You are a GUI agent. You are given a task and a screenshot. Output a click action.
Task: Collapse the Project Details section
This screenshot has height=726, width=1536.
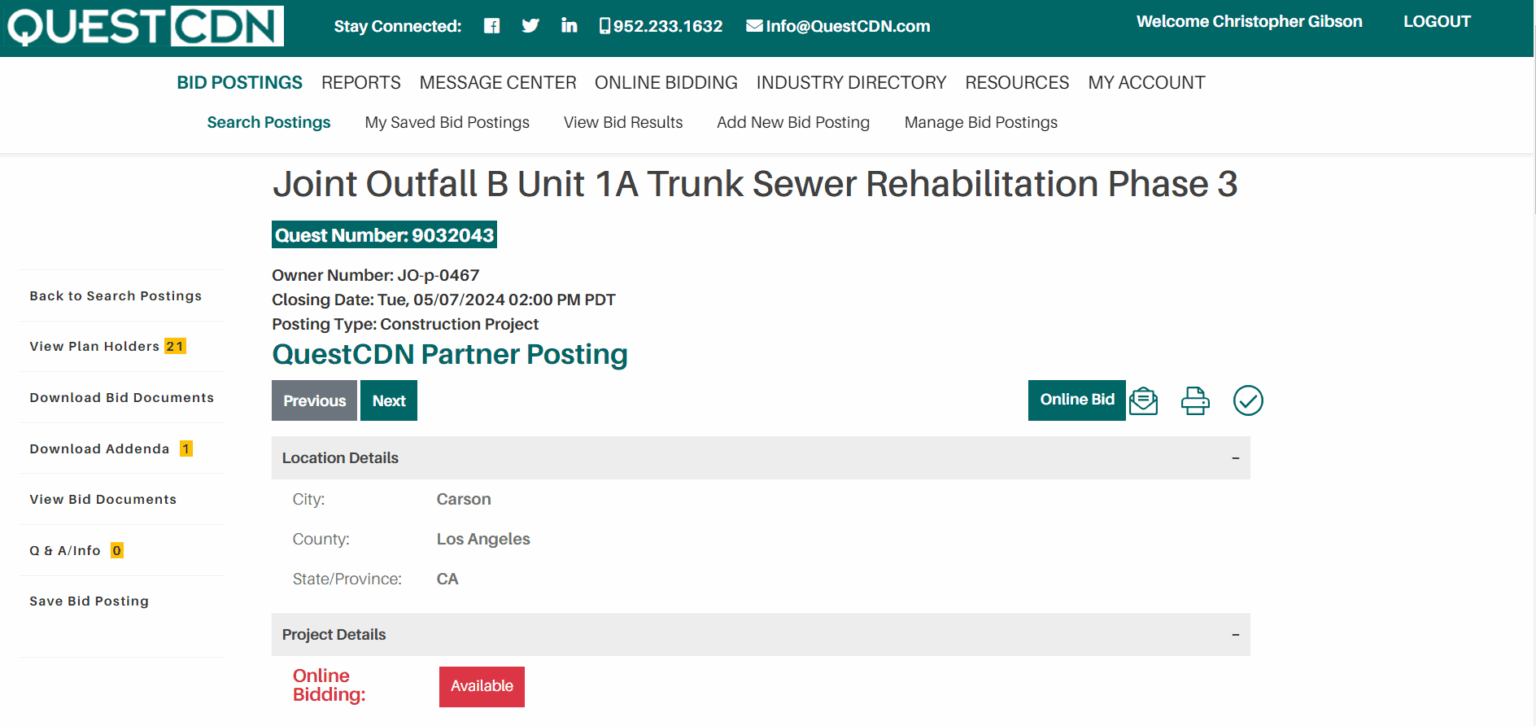point(1235,635)
